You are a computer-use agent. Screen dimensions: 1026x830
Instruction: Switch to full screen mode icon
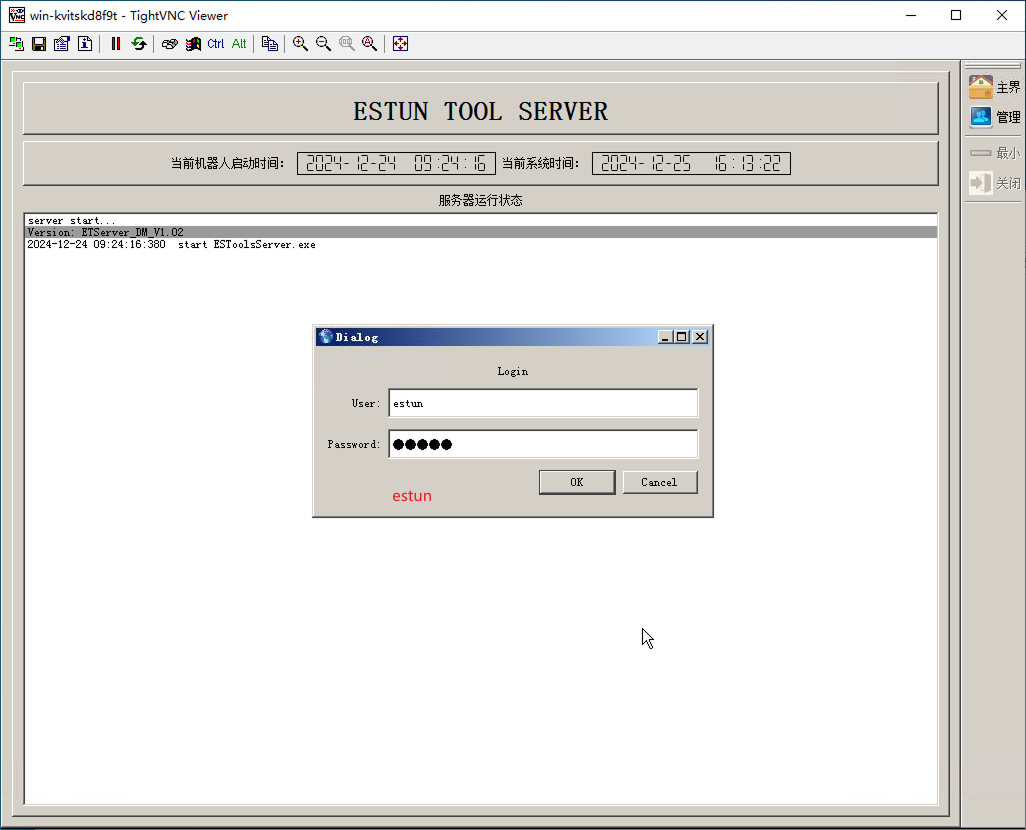400,44
